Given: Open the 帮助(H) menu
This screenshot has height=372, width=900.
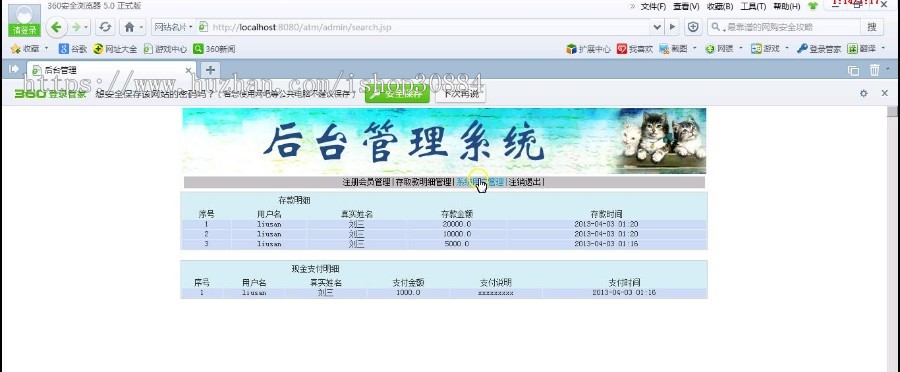Looking at the screenshot, I should [786, 6].
